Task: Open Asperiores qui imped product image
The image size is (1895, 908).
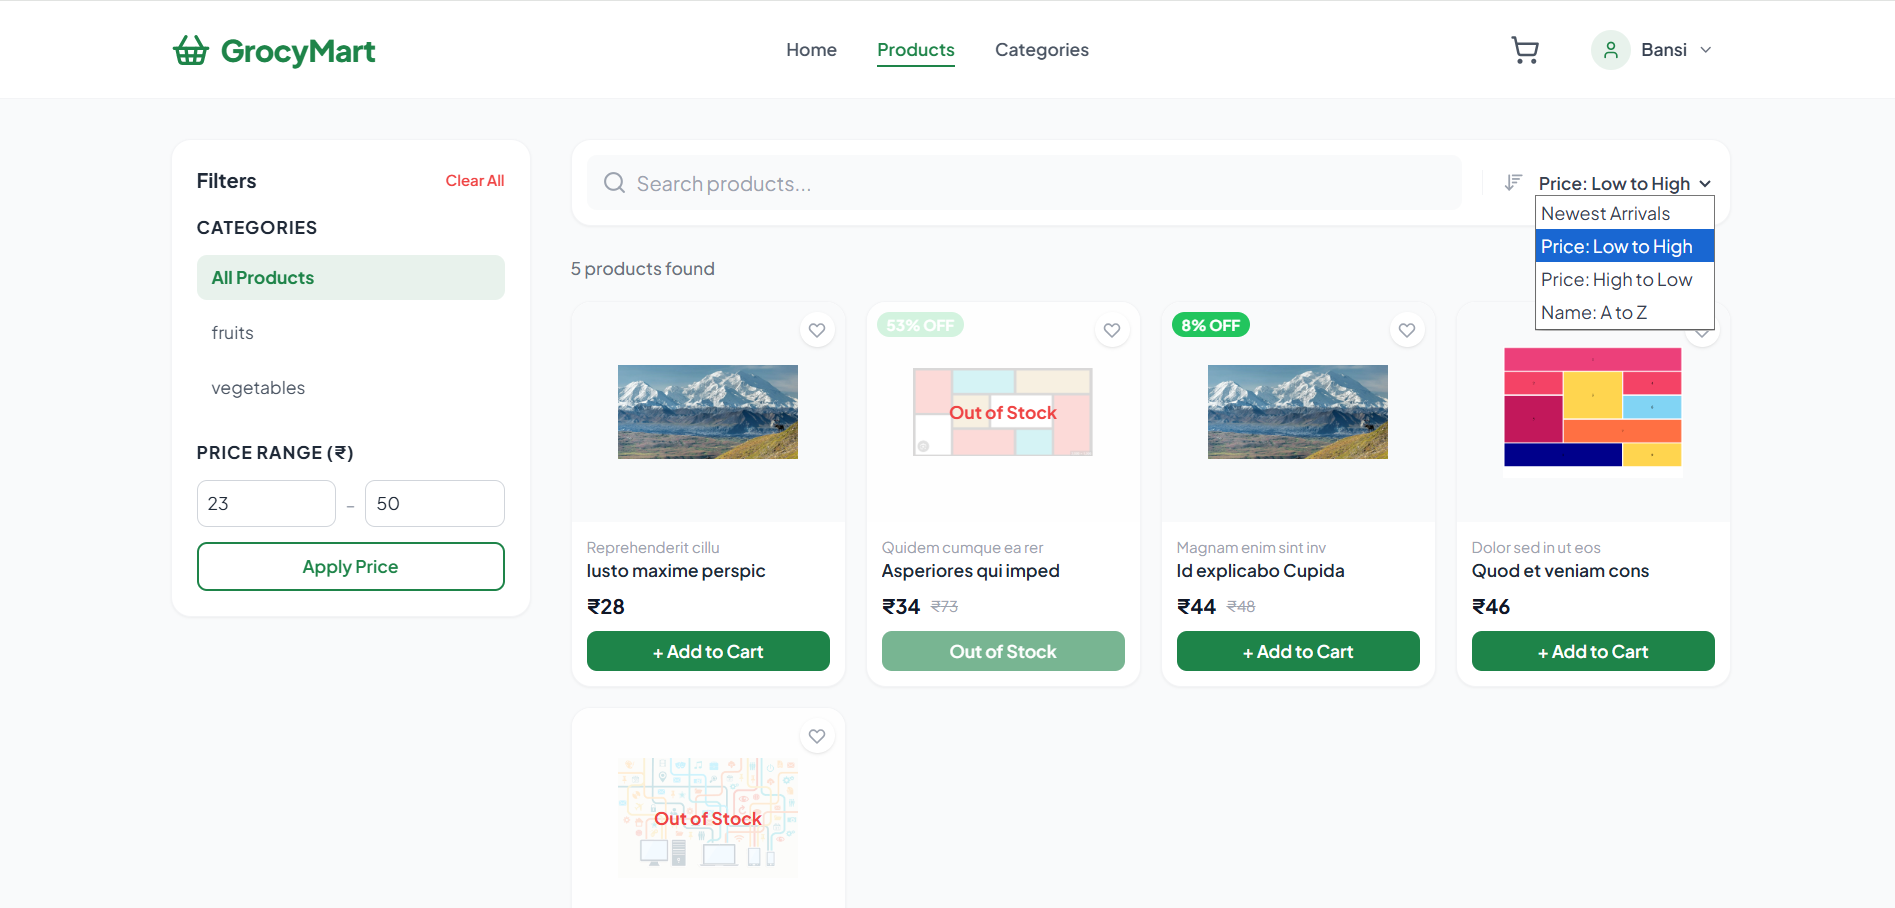Action: point(1003,412)
